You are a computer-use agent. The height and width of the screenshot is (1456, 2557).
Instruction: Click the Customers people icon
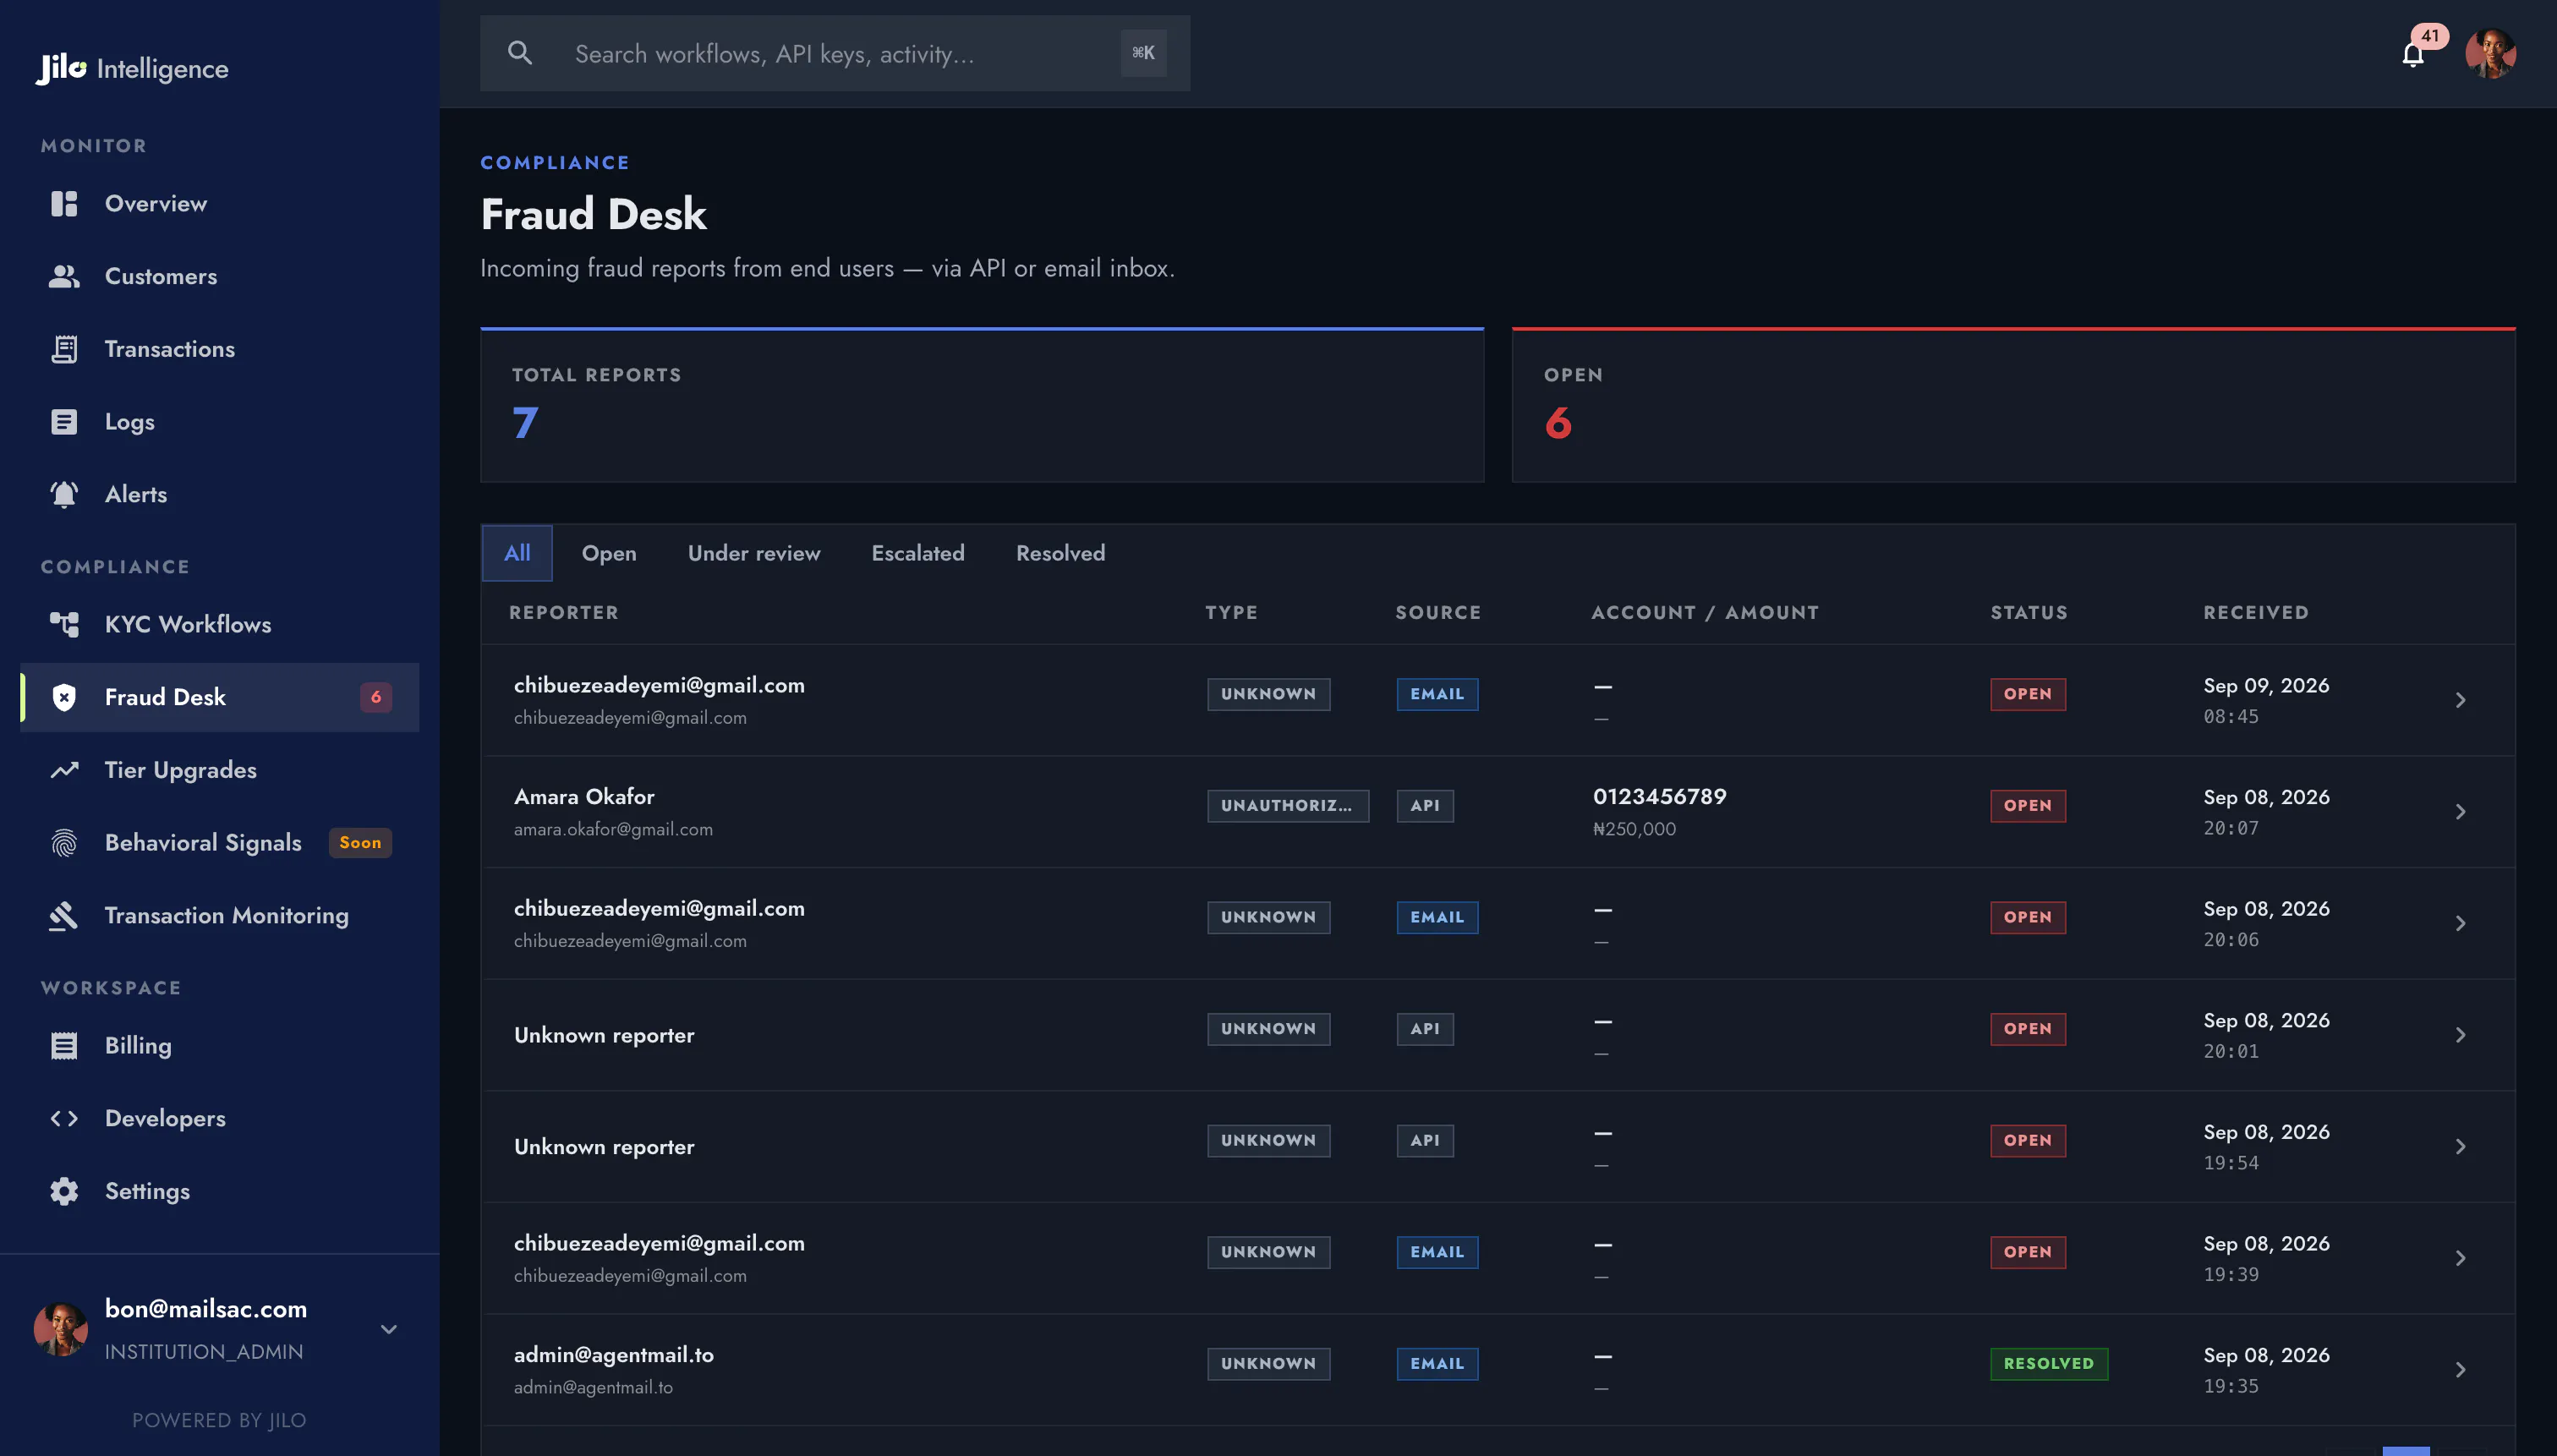pos(64,277)
